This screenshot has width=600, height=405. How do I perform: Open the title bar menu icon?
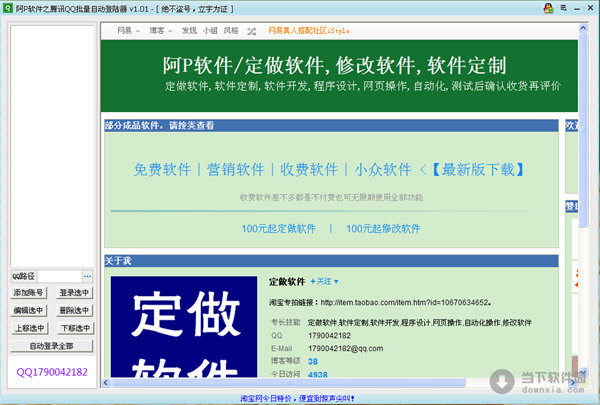563,8
